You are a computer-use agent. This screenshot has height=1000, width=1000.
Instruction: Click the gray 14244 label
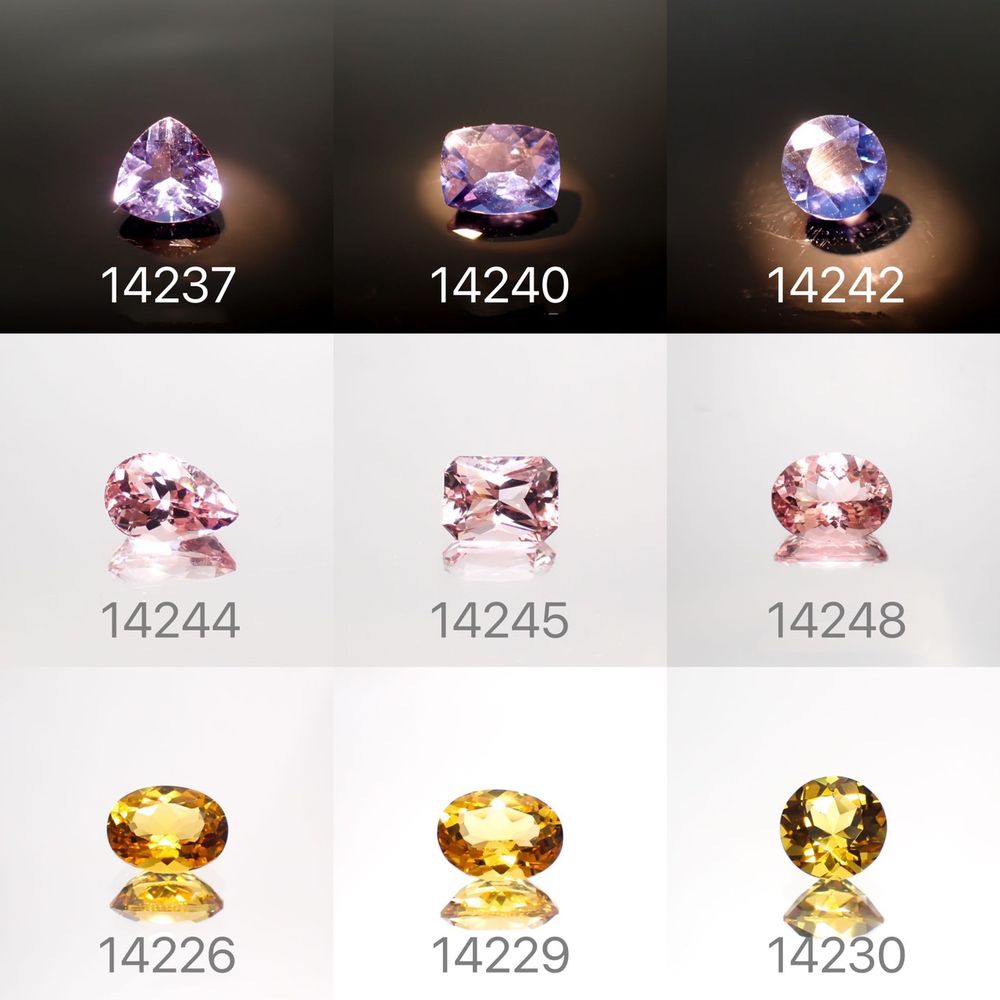pyautogui.click(x=170, y=619)
